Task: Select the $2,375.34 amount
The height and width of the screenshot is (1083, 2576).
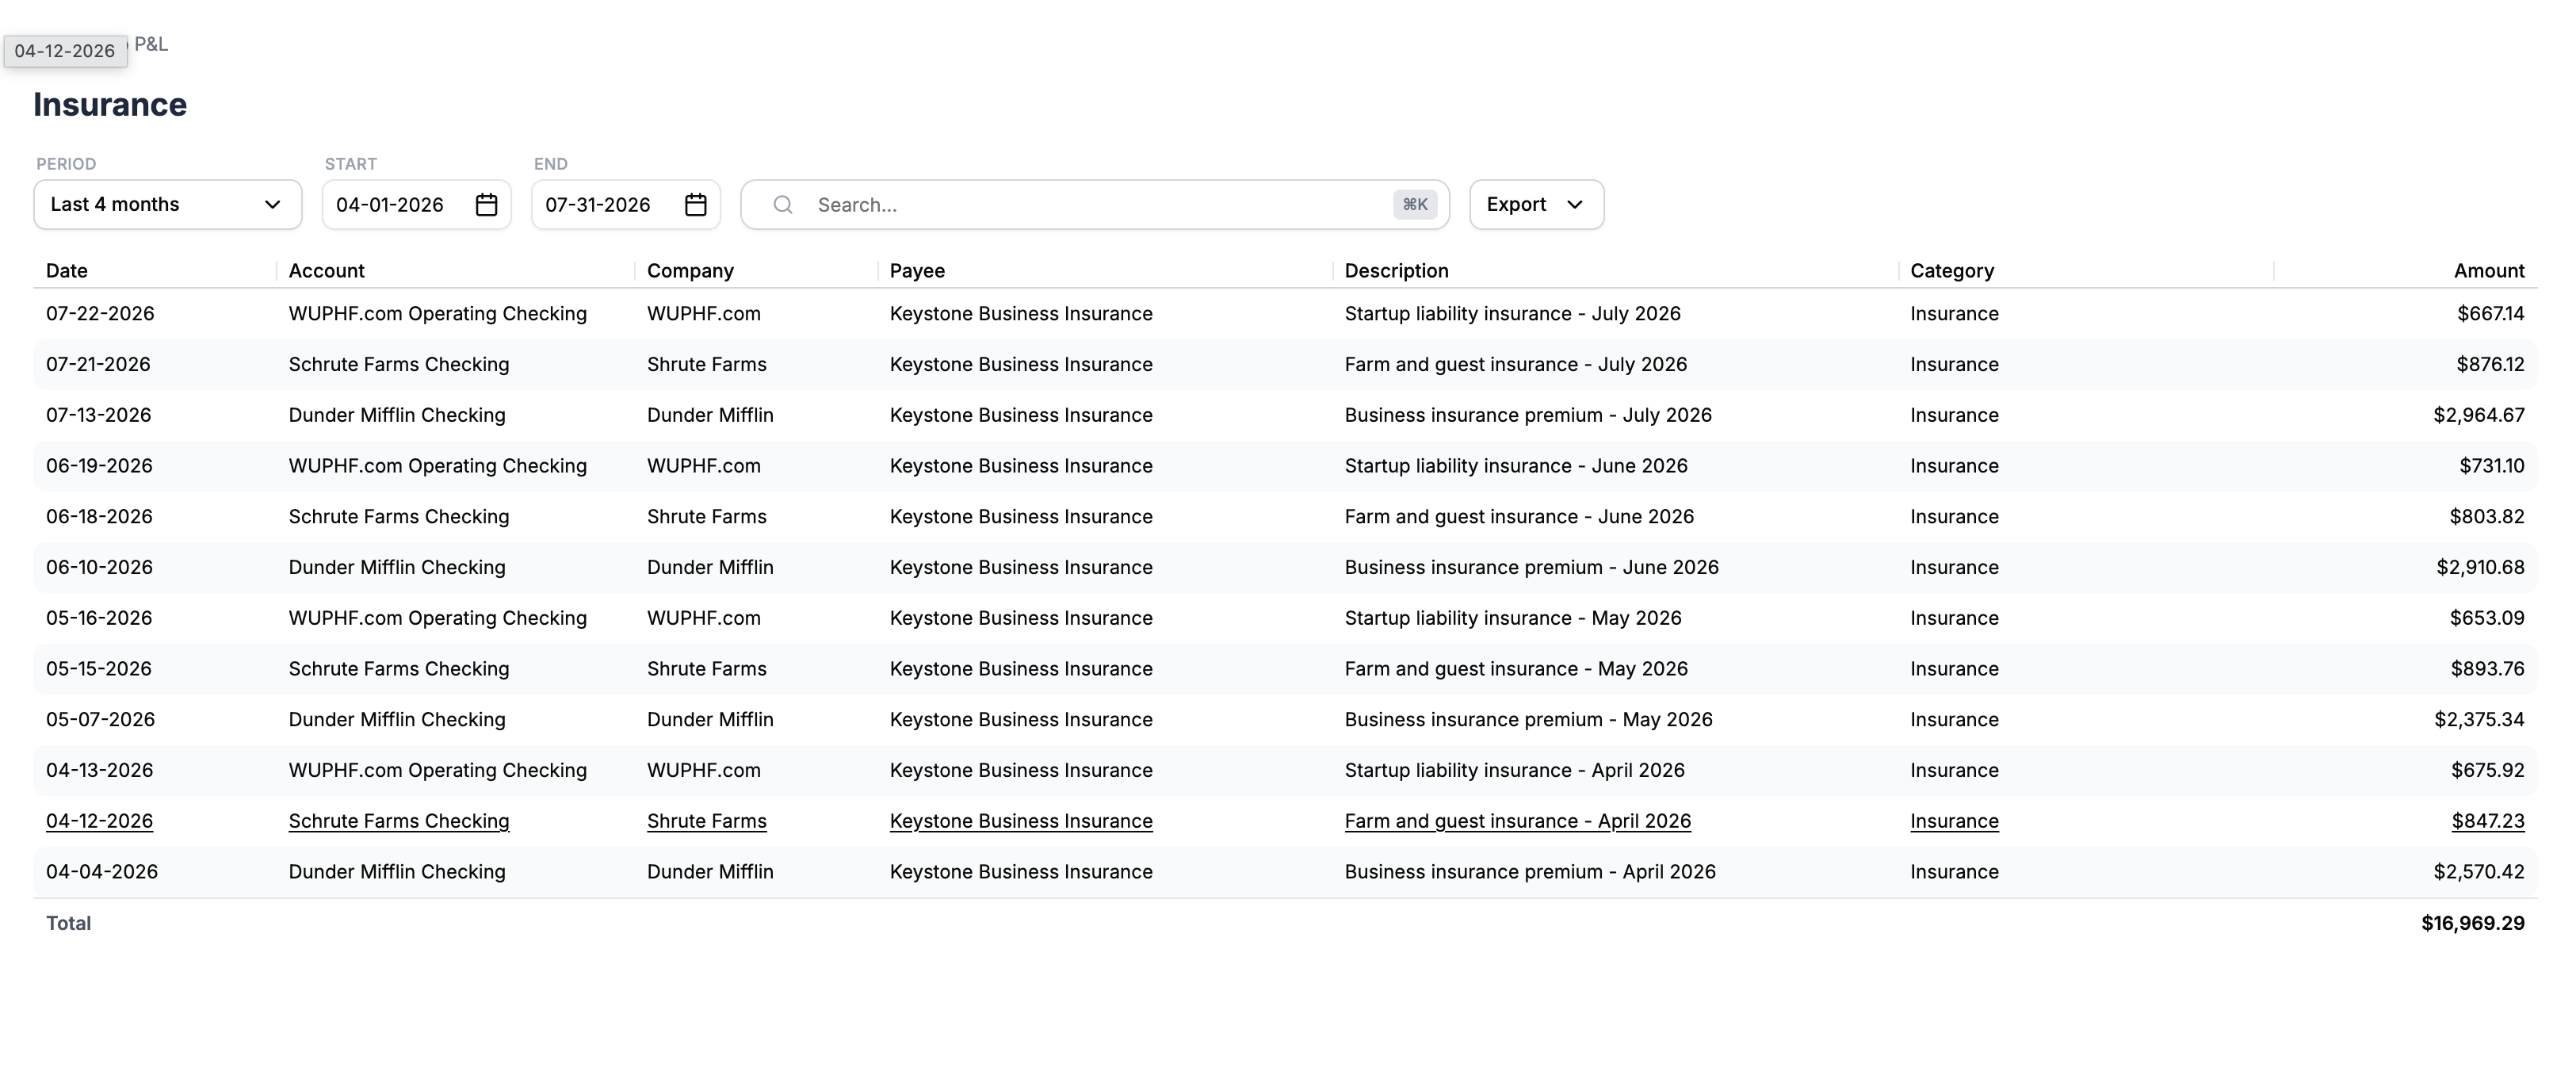Action: pyautogui.click(x=2479, y=720)
